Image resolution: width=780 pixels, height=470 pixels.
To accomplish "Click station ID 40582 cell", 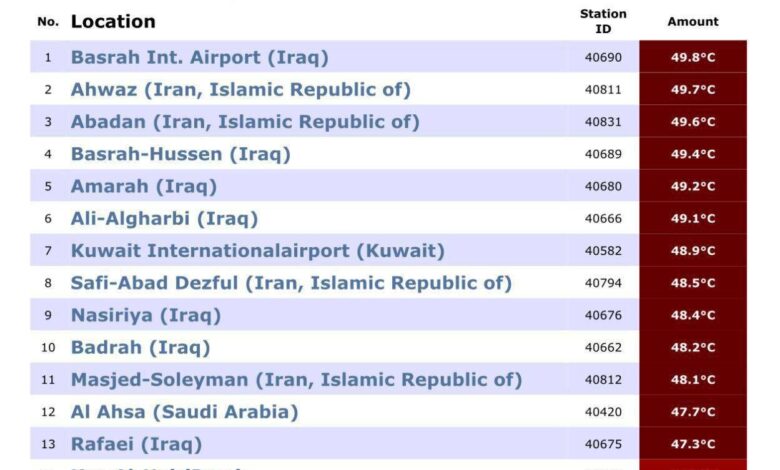I will coord(603,251).
